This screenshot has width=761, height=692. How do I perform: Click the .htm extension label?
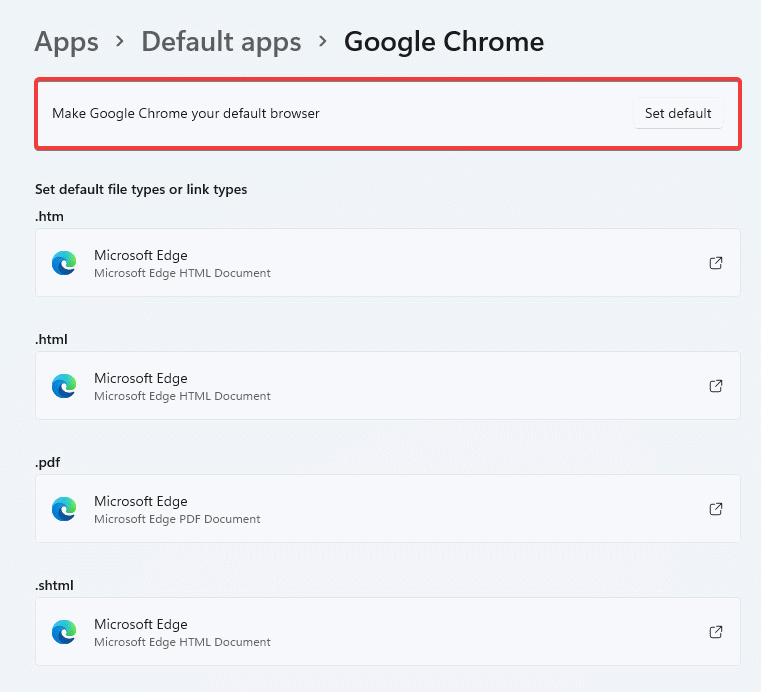click(49, 216)
